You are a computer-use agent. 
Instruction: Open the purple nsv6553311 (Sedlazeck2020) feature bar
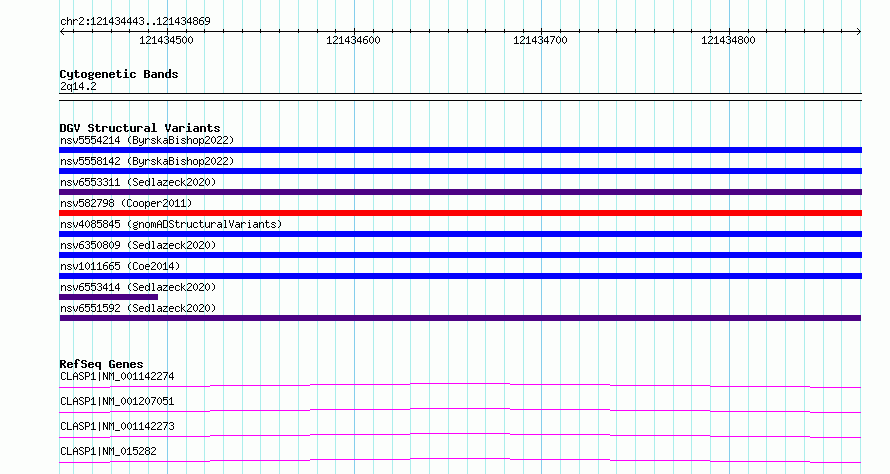click(x=460, y=192)
